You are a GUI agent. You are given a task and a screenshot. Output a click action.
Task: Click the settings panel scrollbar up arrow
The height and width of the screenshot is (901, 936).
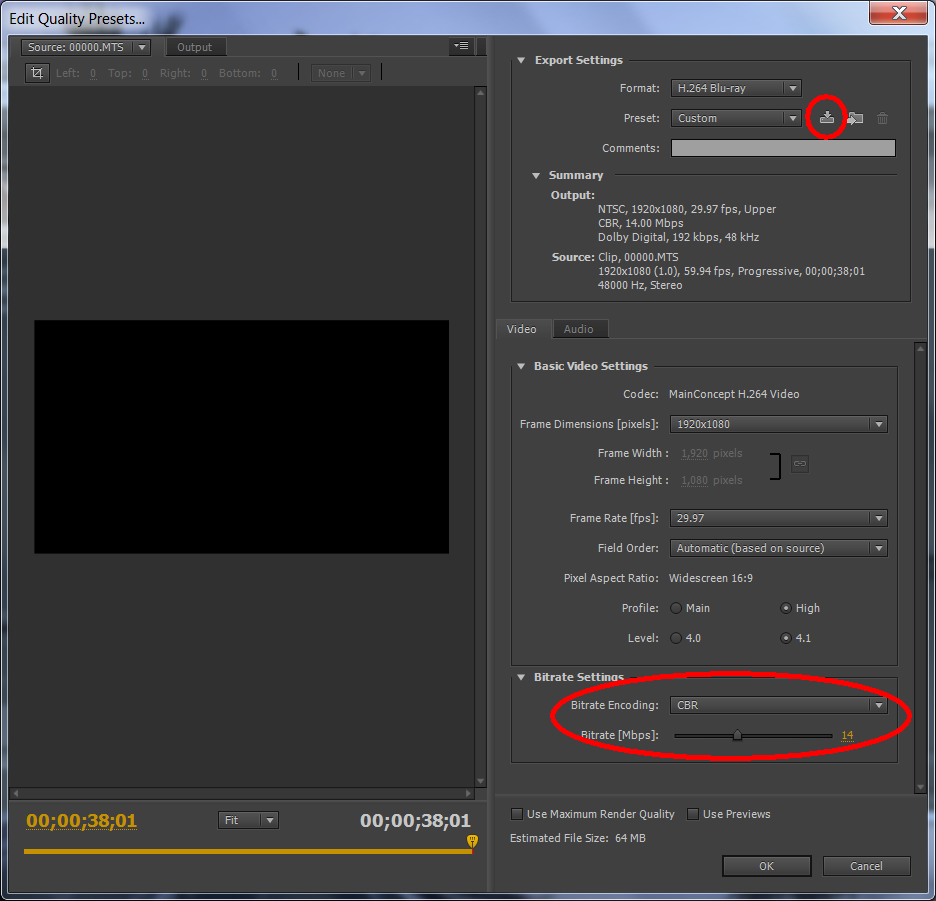[x=920, y=348]
